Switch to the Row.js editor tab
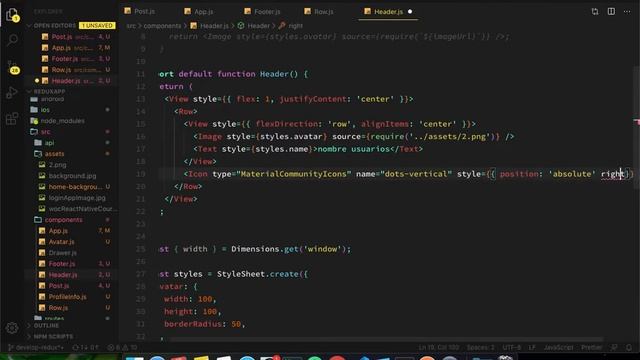The width and height of the screenshot is (640, 360). (319, 11)
